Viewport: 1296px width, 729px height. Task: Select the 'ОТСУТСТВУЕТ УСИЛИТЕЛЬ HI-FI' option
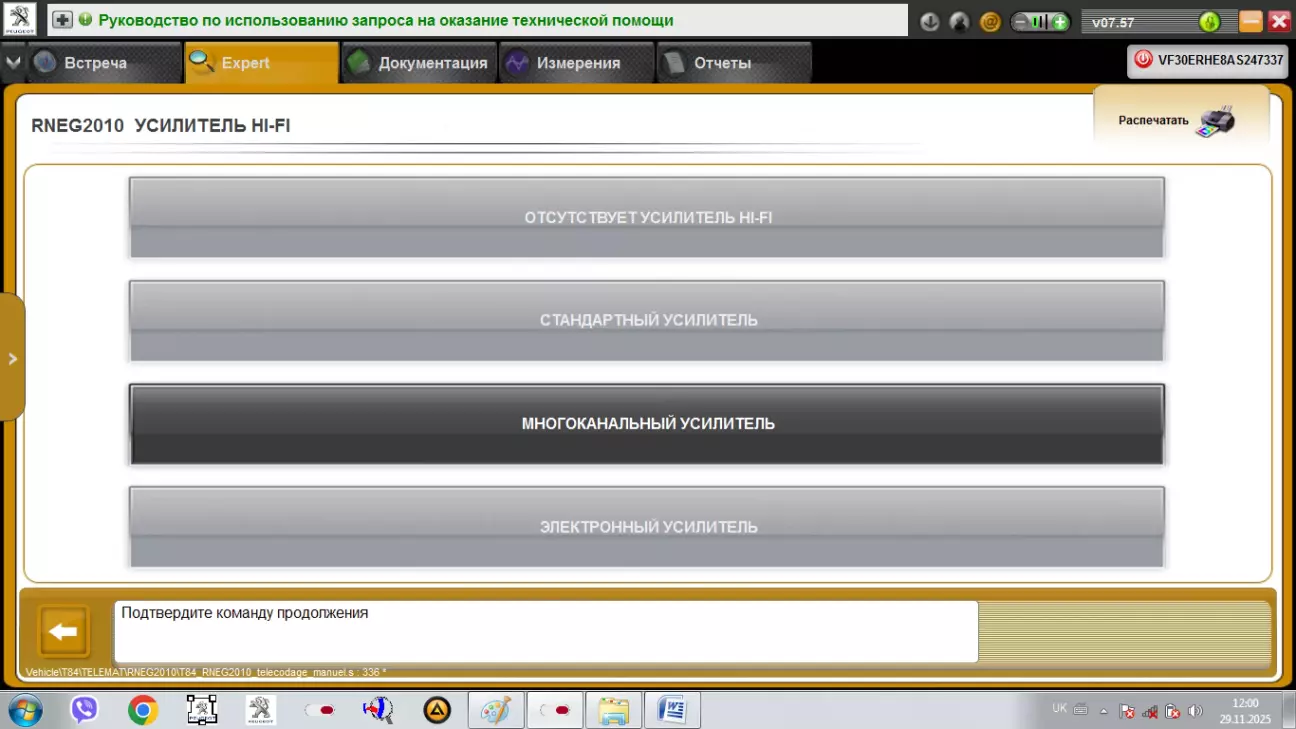647,217
